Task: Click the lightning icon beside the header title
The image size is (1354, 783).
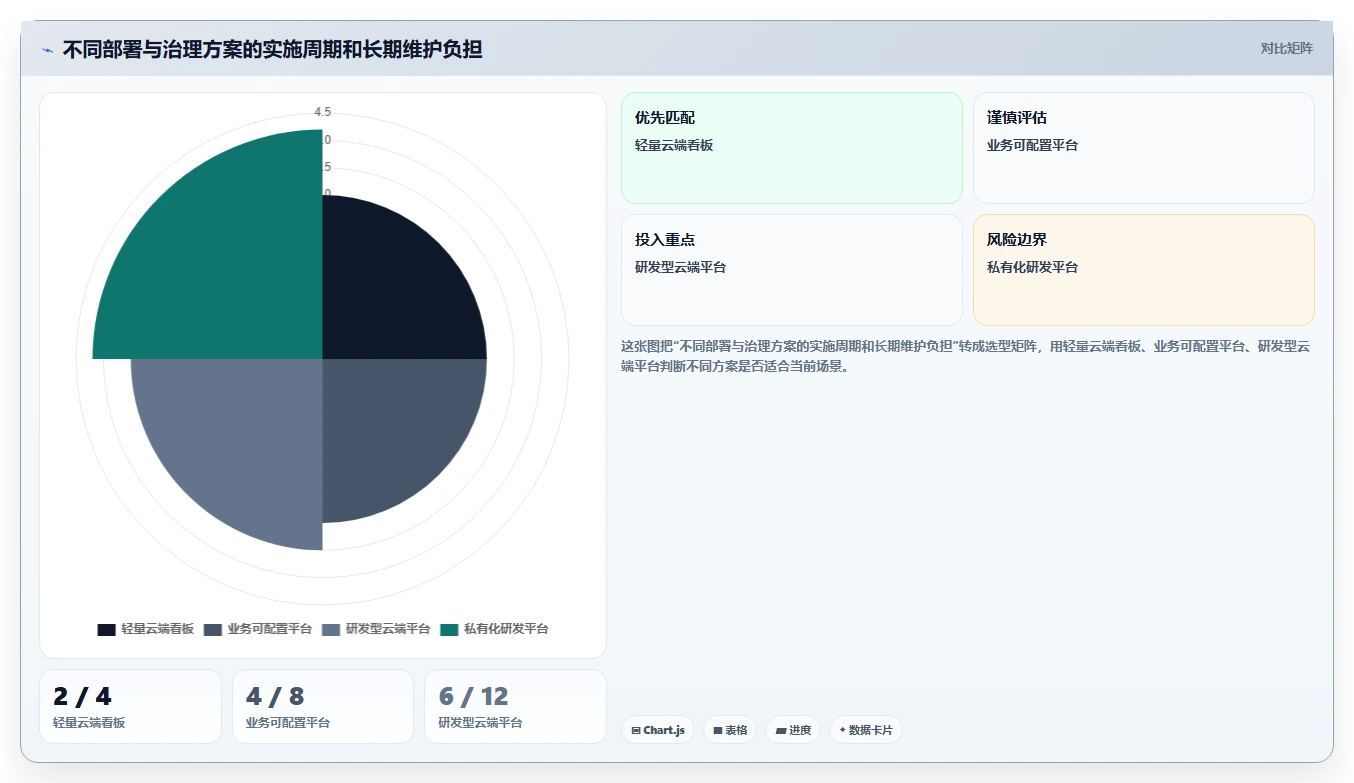Action: (x=47, y=49)
